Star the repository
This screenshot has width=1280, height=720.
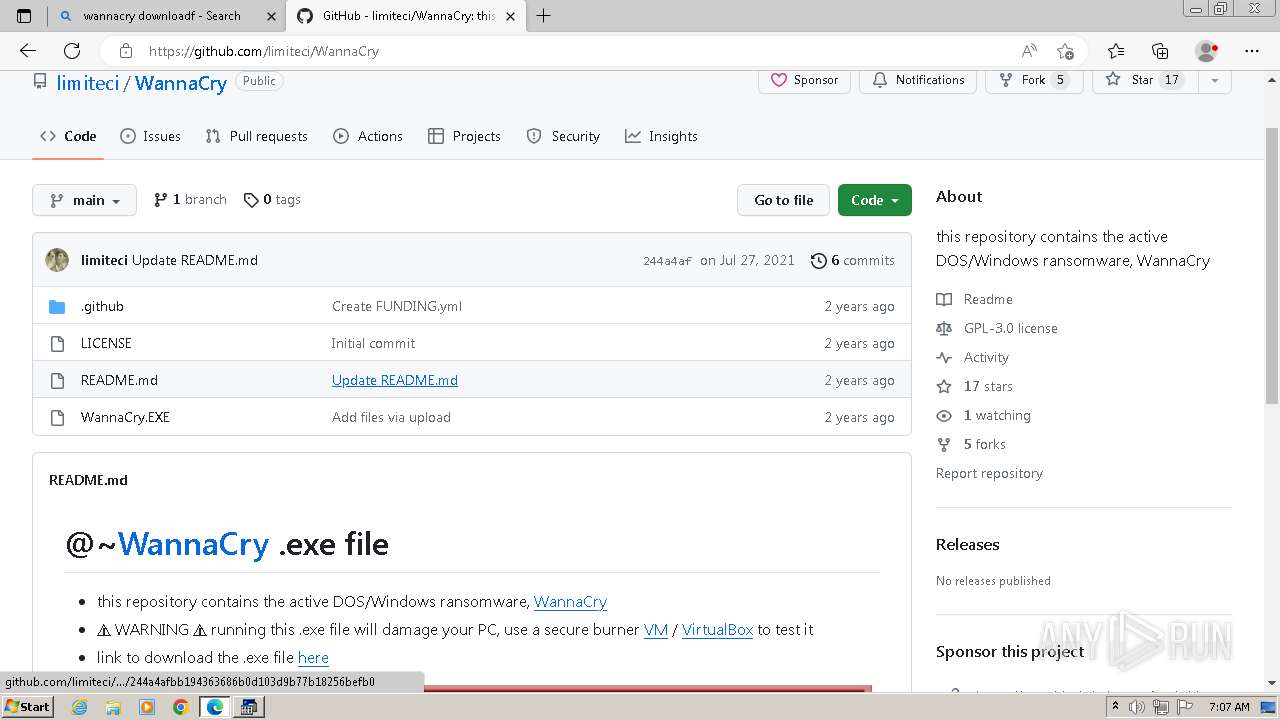pos(1145,80)
